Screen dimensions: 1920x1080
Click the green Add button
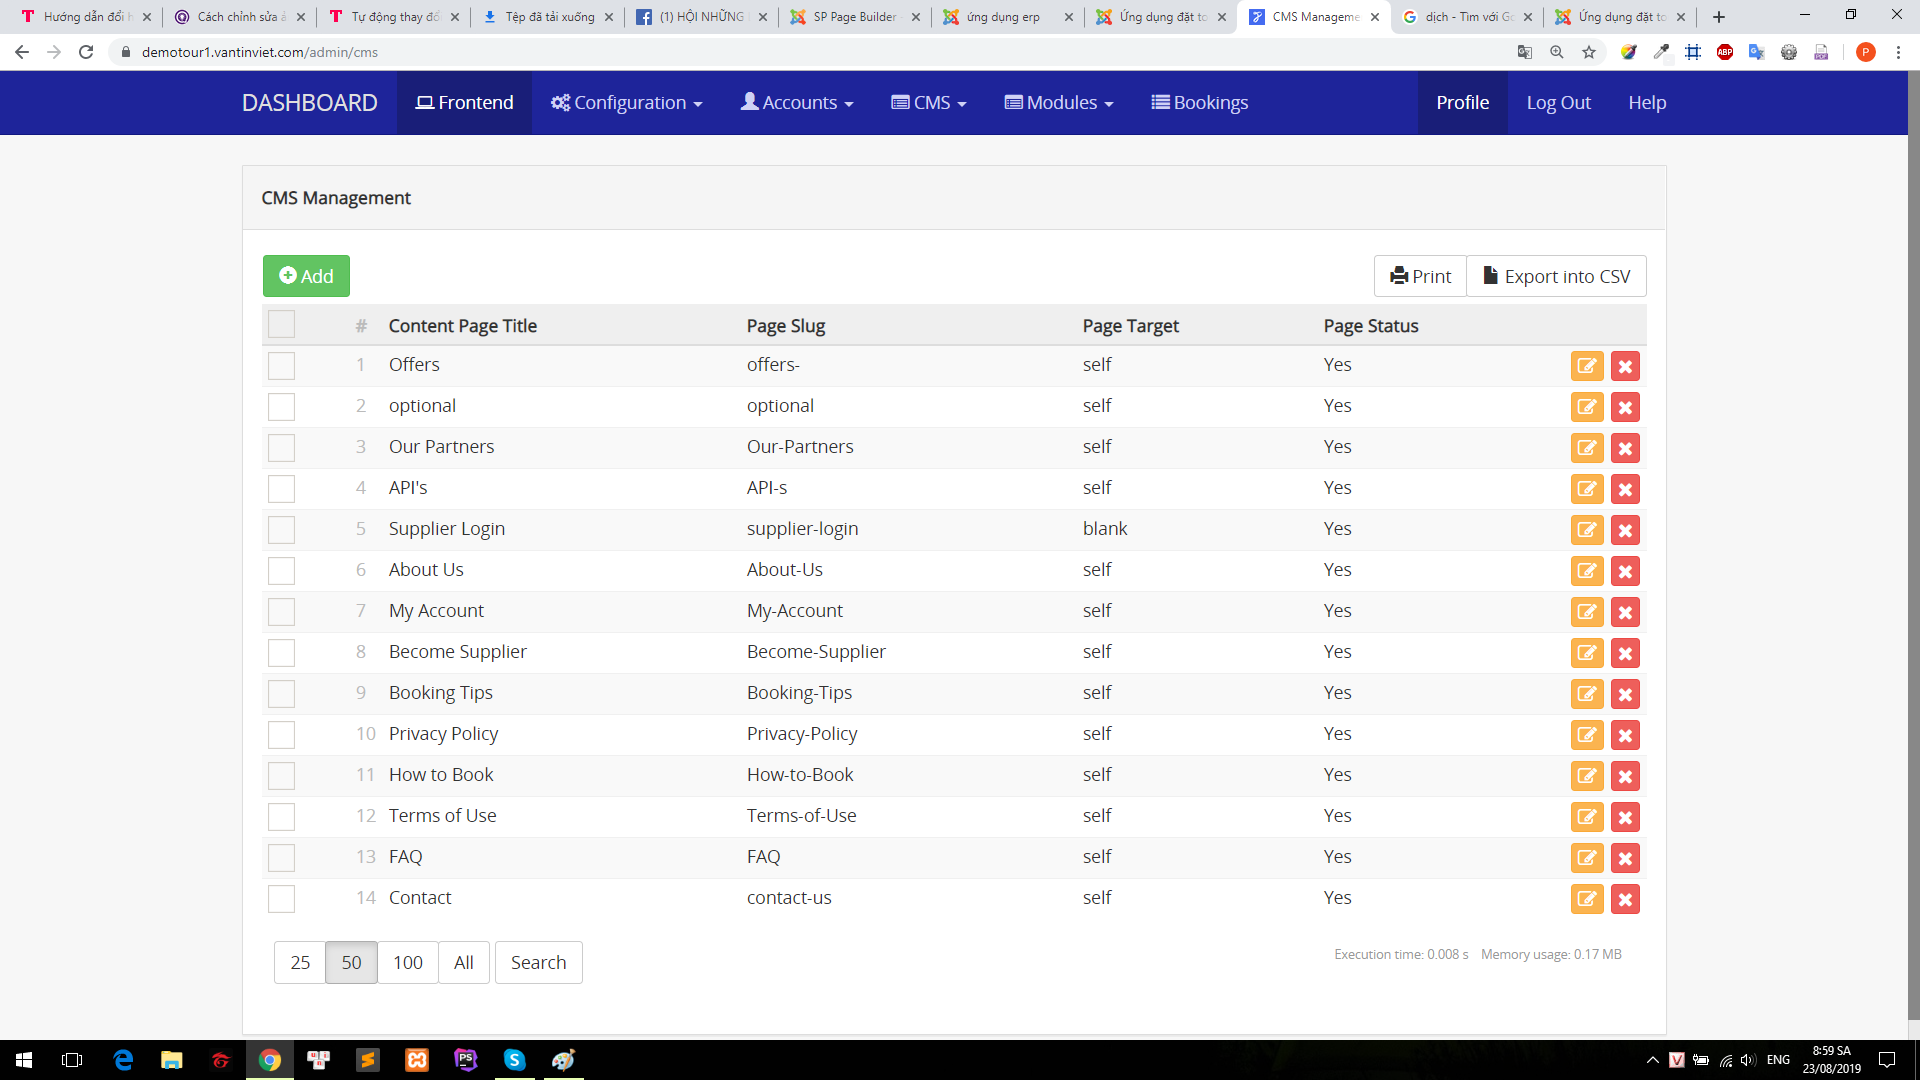[x=306, y=276]
